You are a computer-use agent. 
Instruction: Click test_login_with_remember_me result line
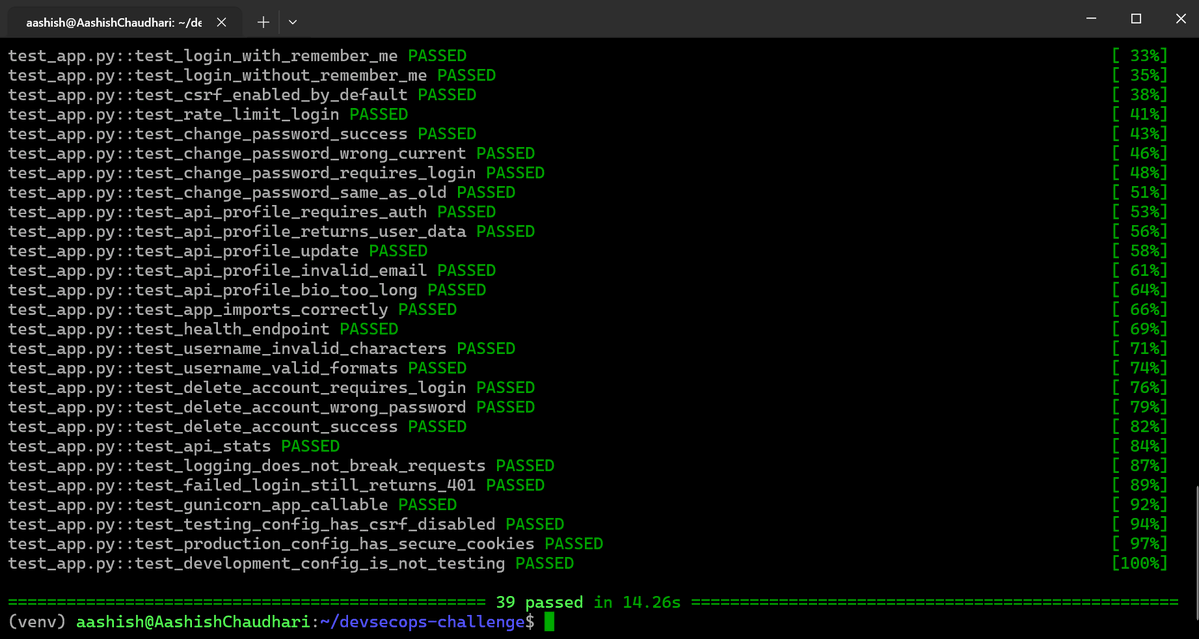coord(237,56)
